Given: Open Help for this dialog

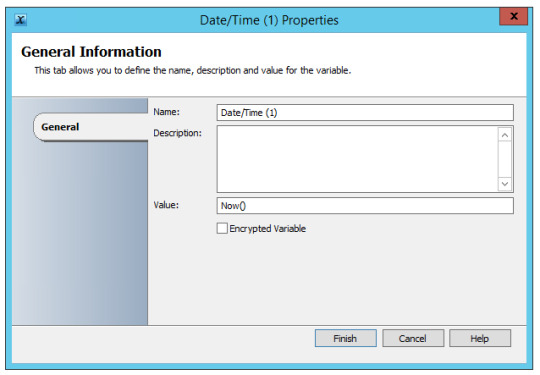Looking at the screenshot, I should pyautogui.click(x=480, y=338).
